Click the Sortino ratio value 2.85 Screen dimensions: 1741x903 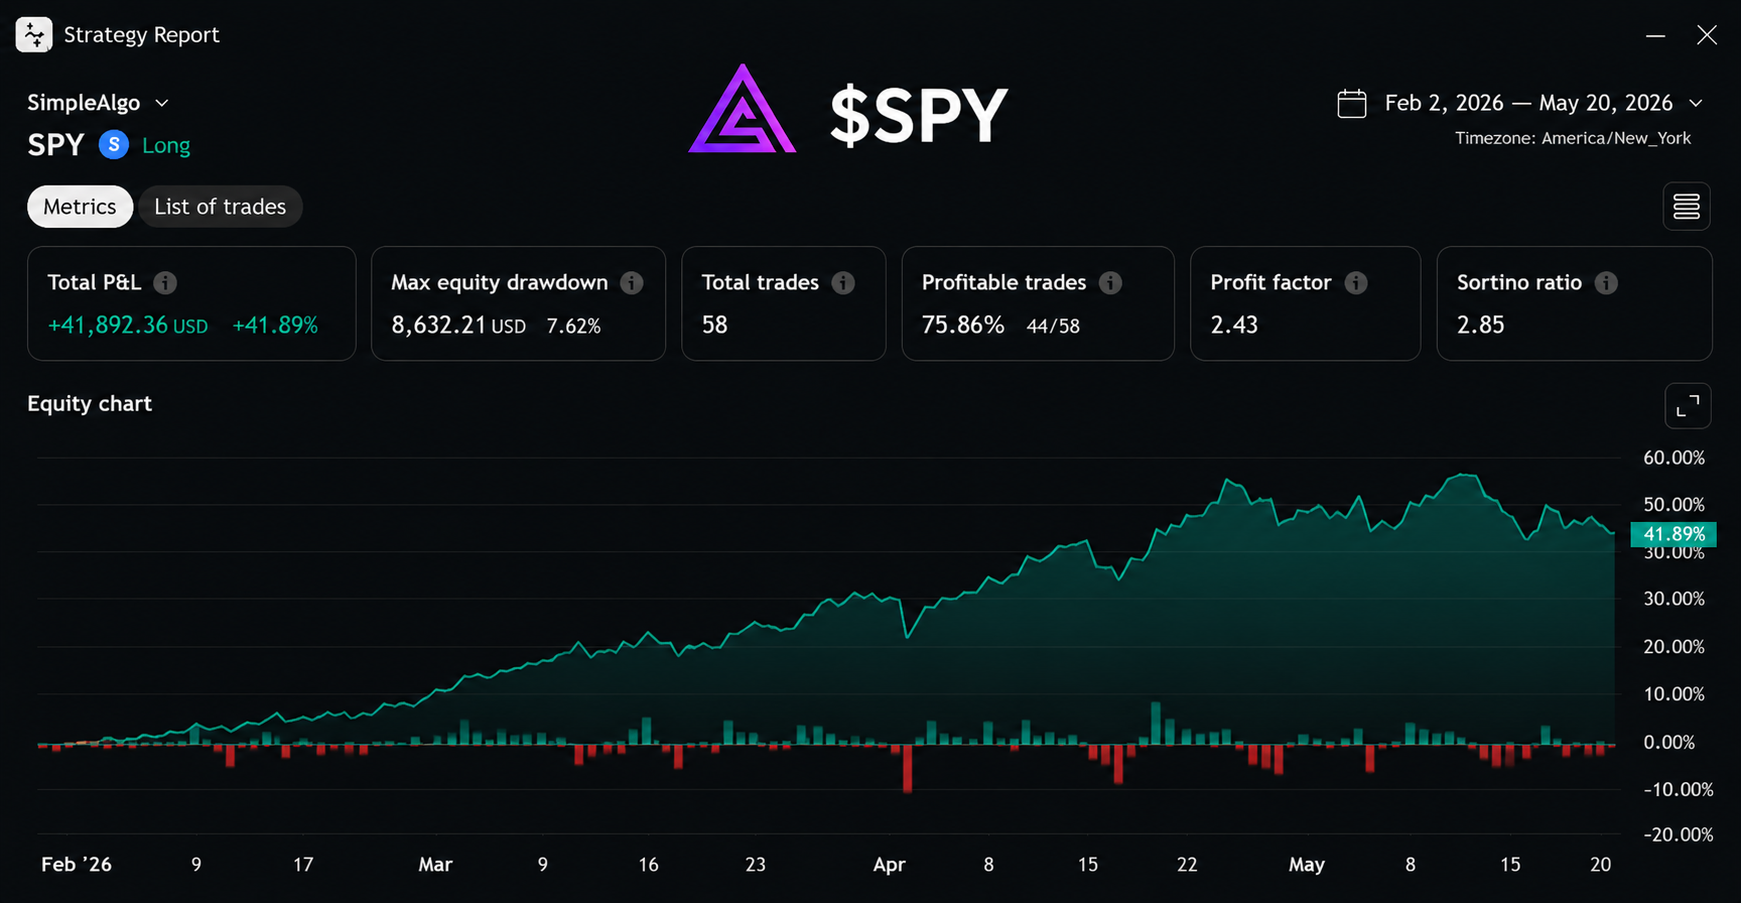(x=1481, y=325)
